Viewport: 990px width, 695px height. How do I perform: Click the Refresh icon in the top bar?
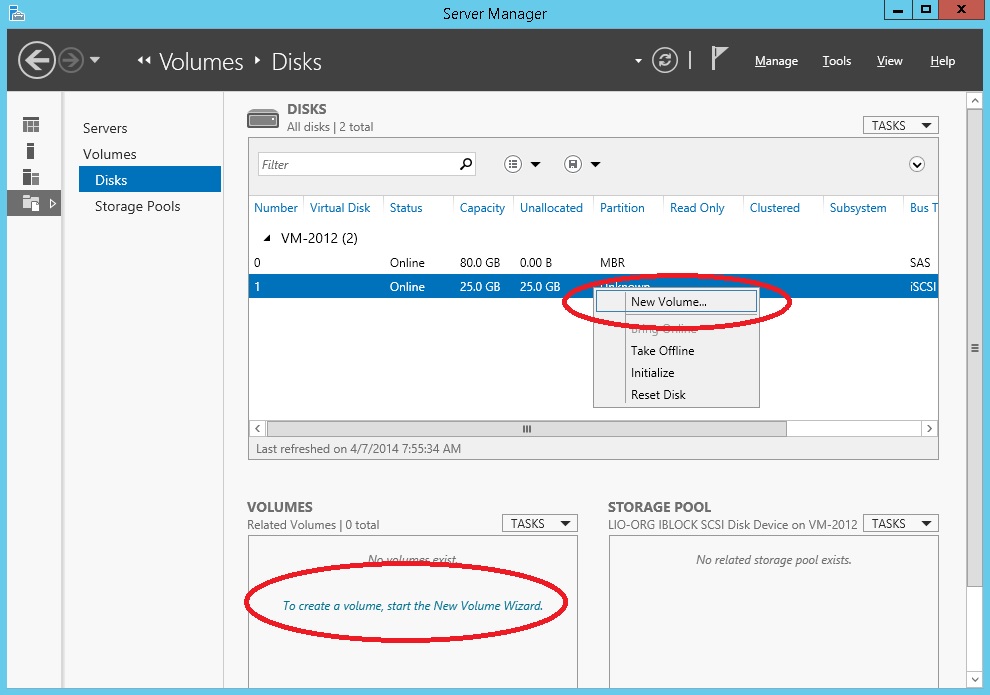pos(665,60)
